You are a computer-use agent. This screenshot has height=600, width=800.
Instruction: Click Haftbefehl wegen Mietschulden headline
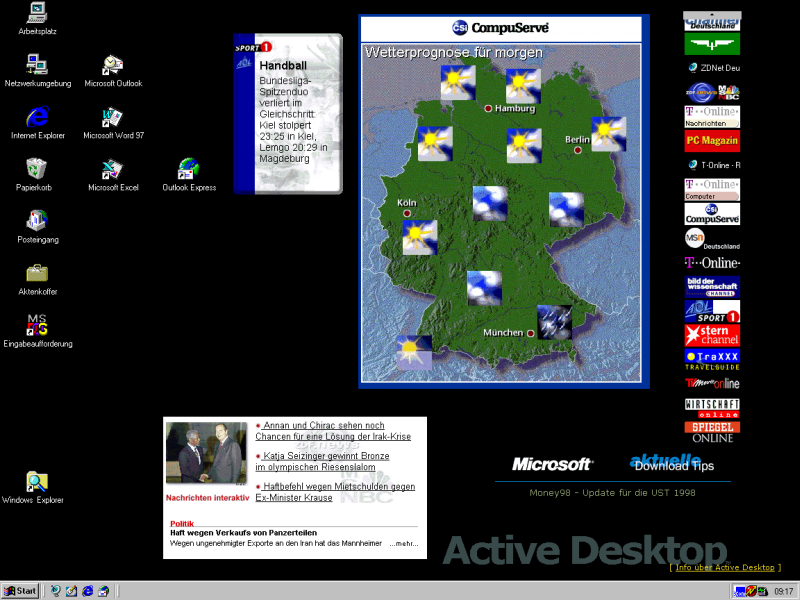click(335, 492)
